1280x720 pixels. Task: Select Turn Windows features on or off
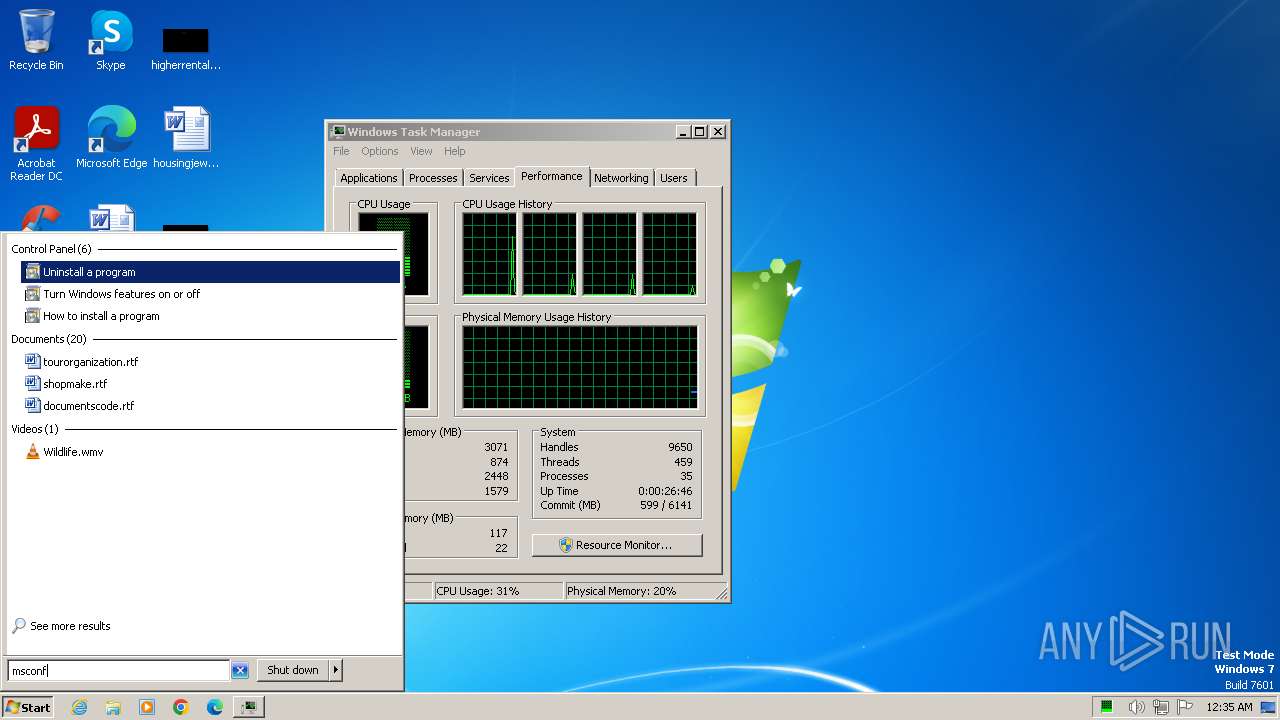pos(210,294)
